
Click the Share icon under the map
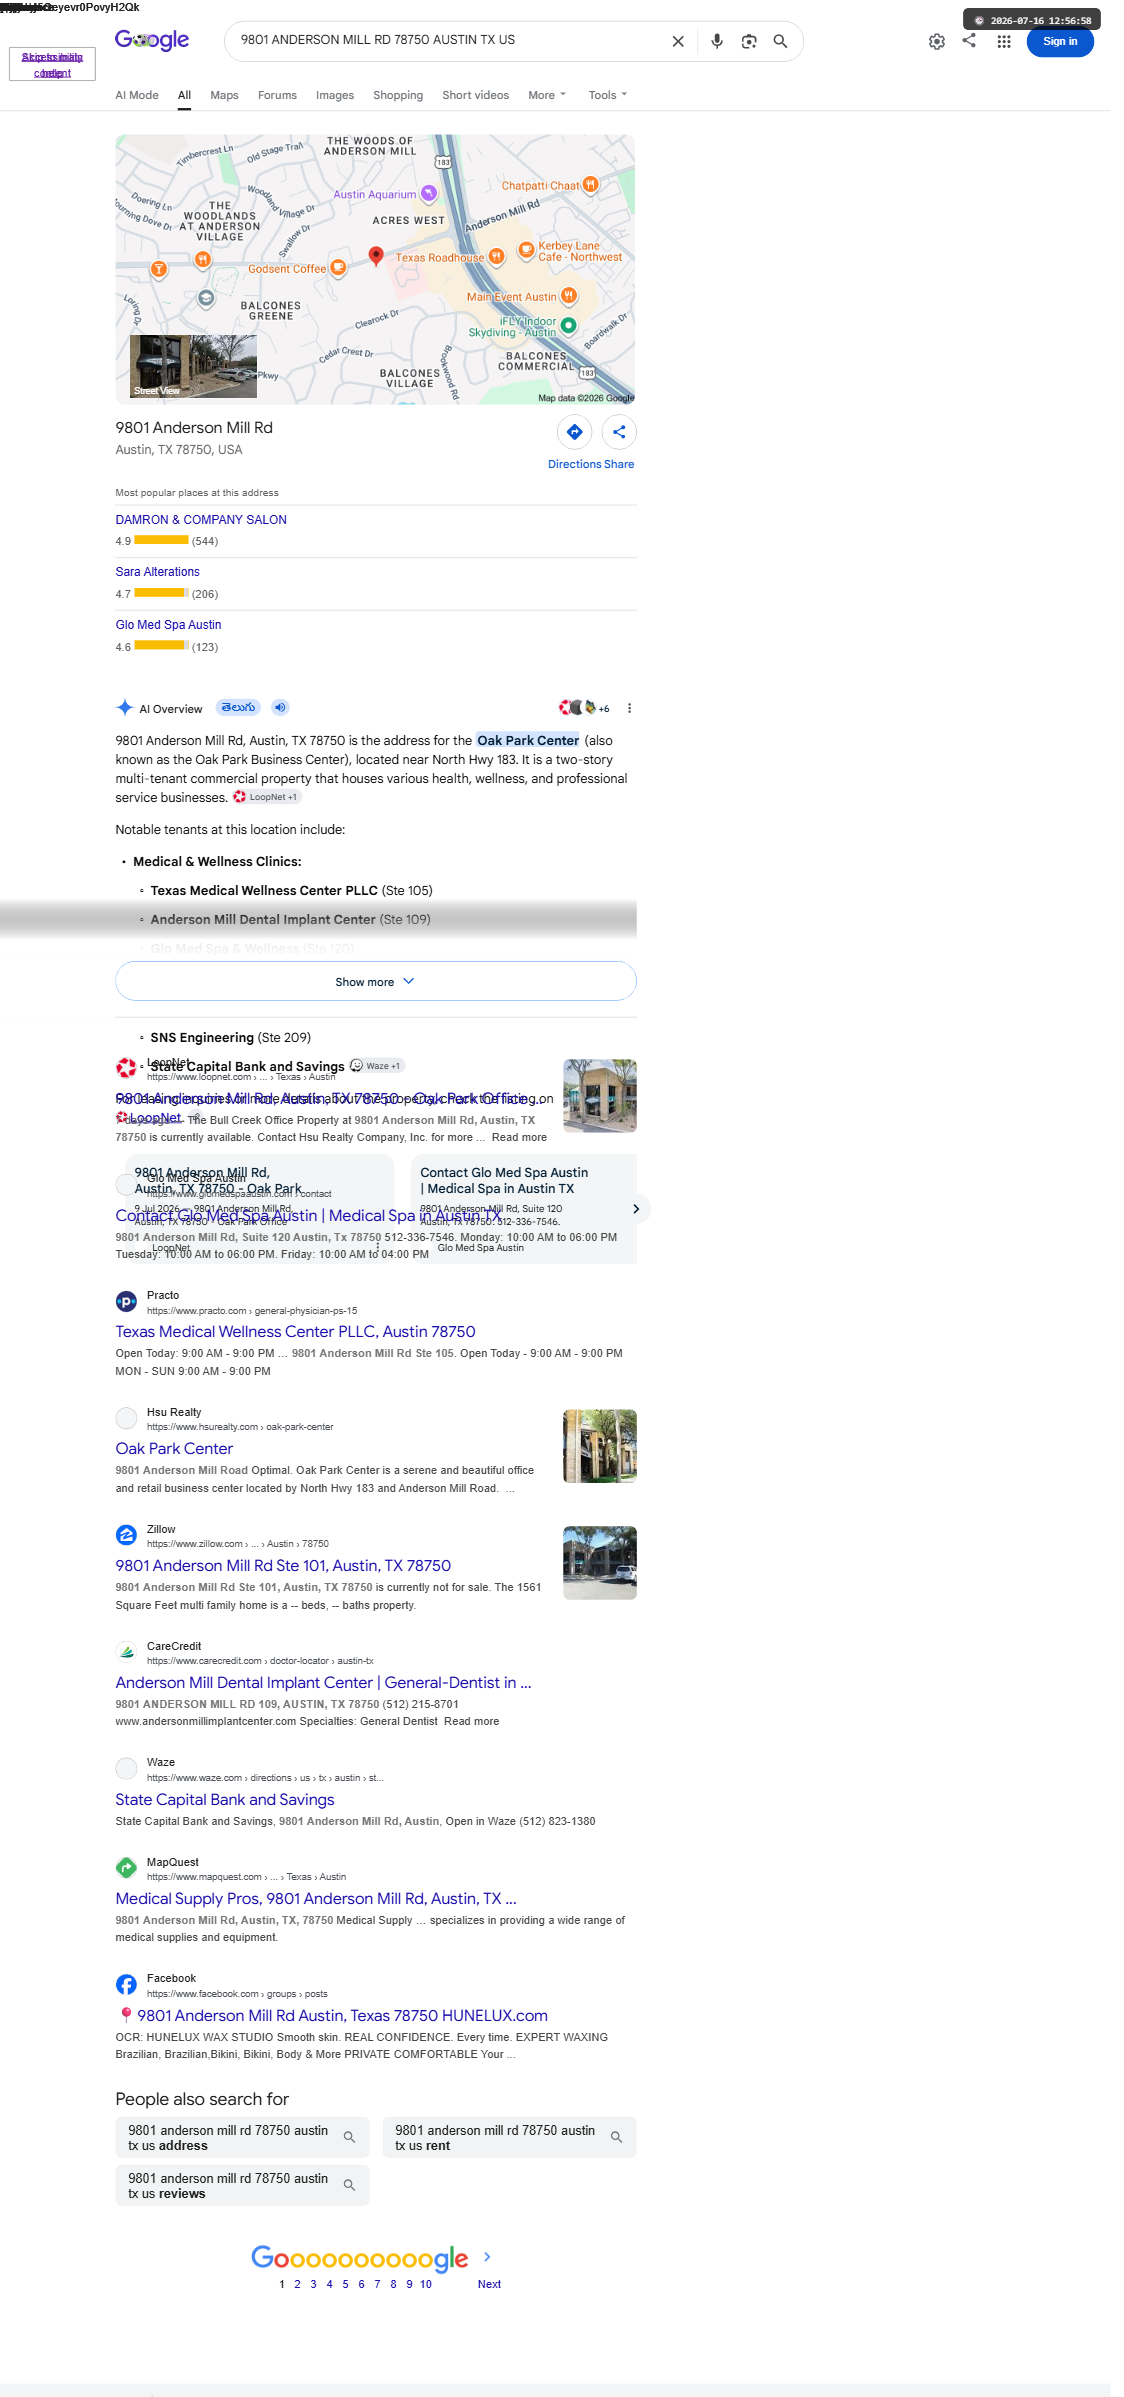(619, 432)
